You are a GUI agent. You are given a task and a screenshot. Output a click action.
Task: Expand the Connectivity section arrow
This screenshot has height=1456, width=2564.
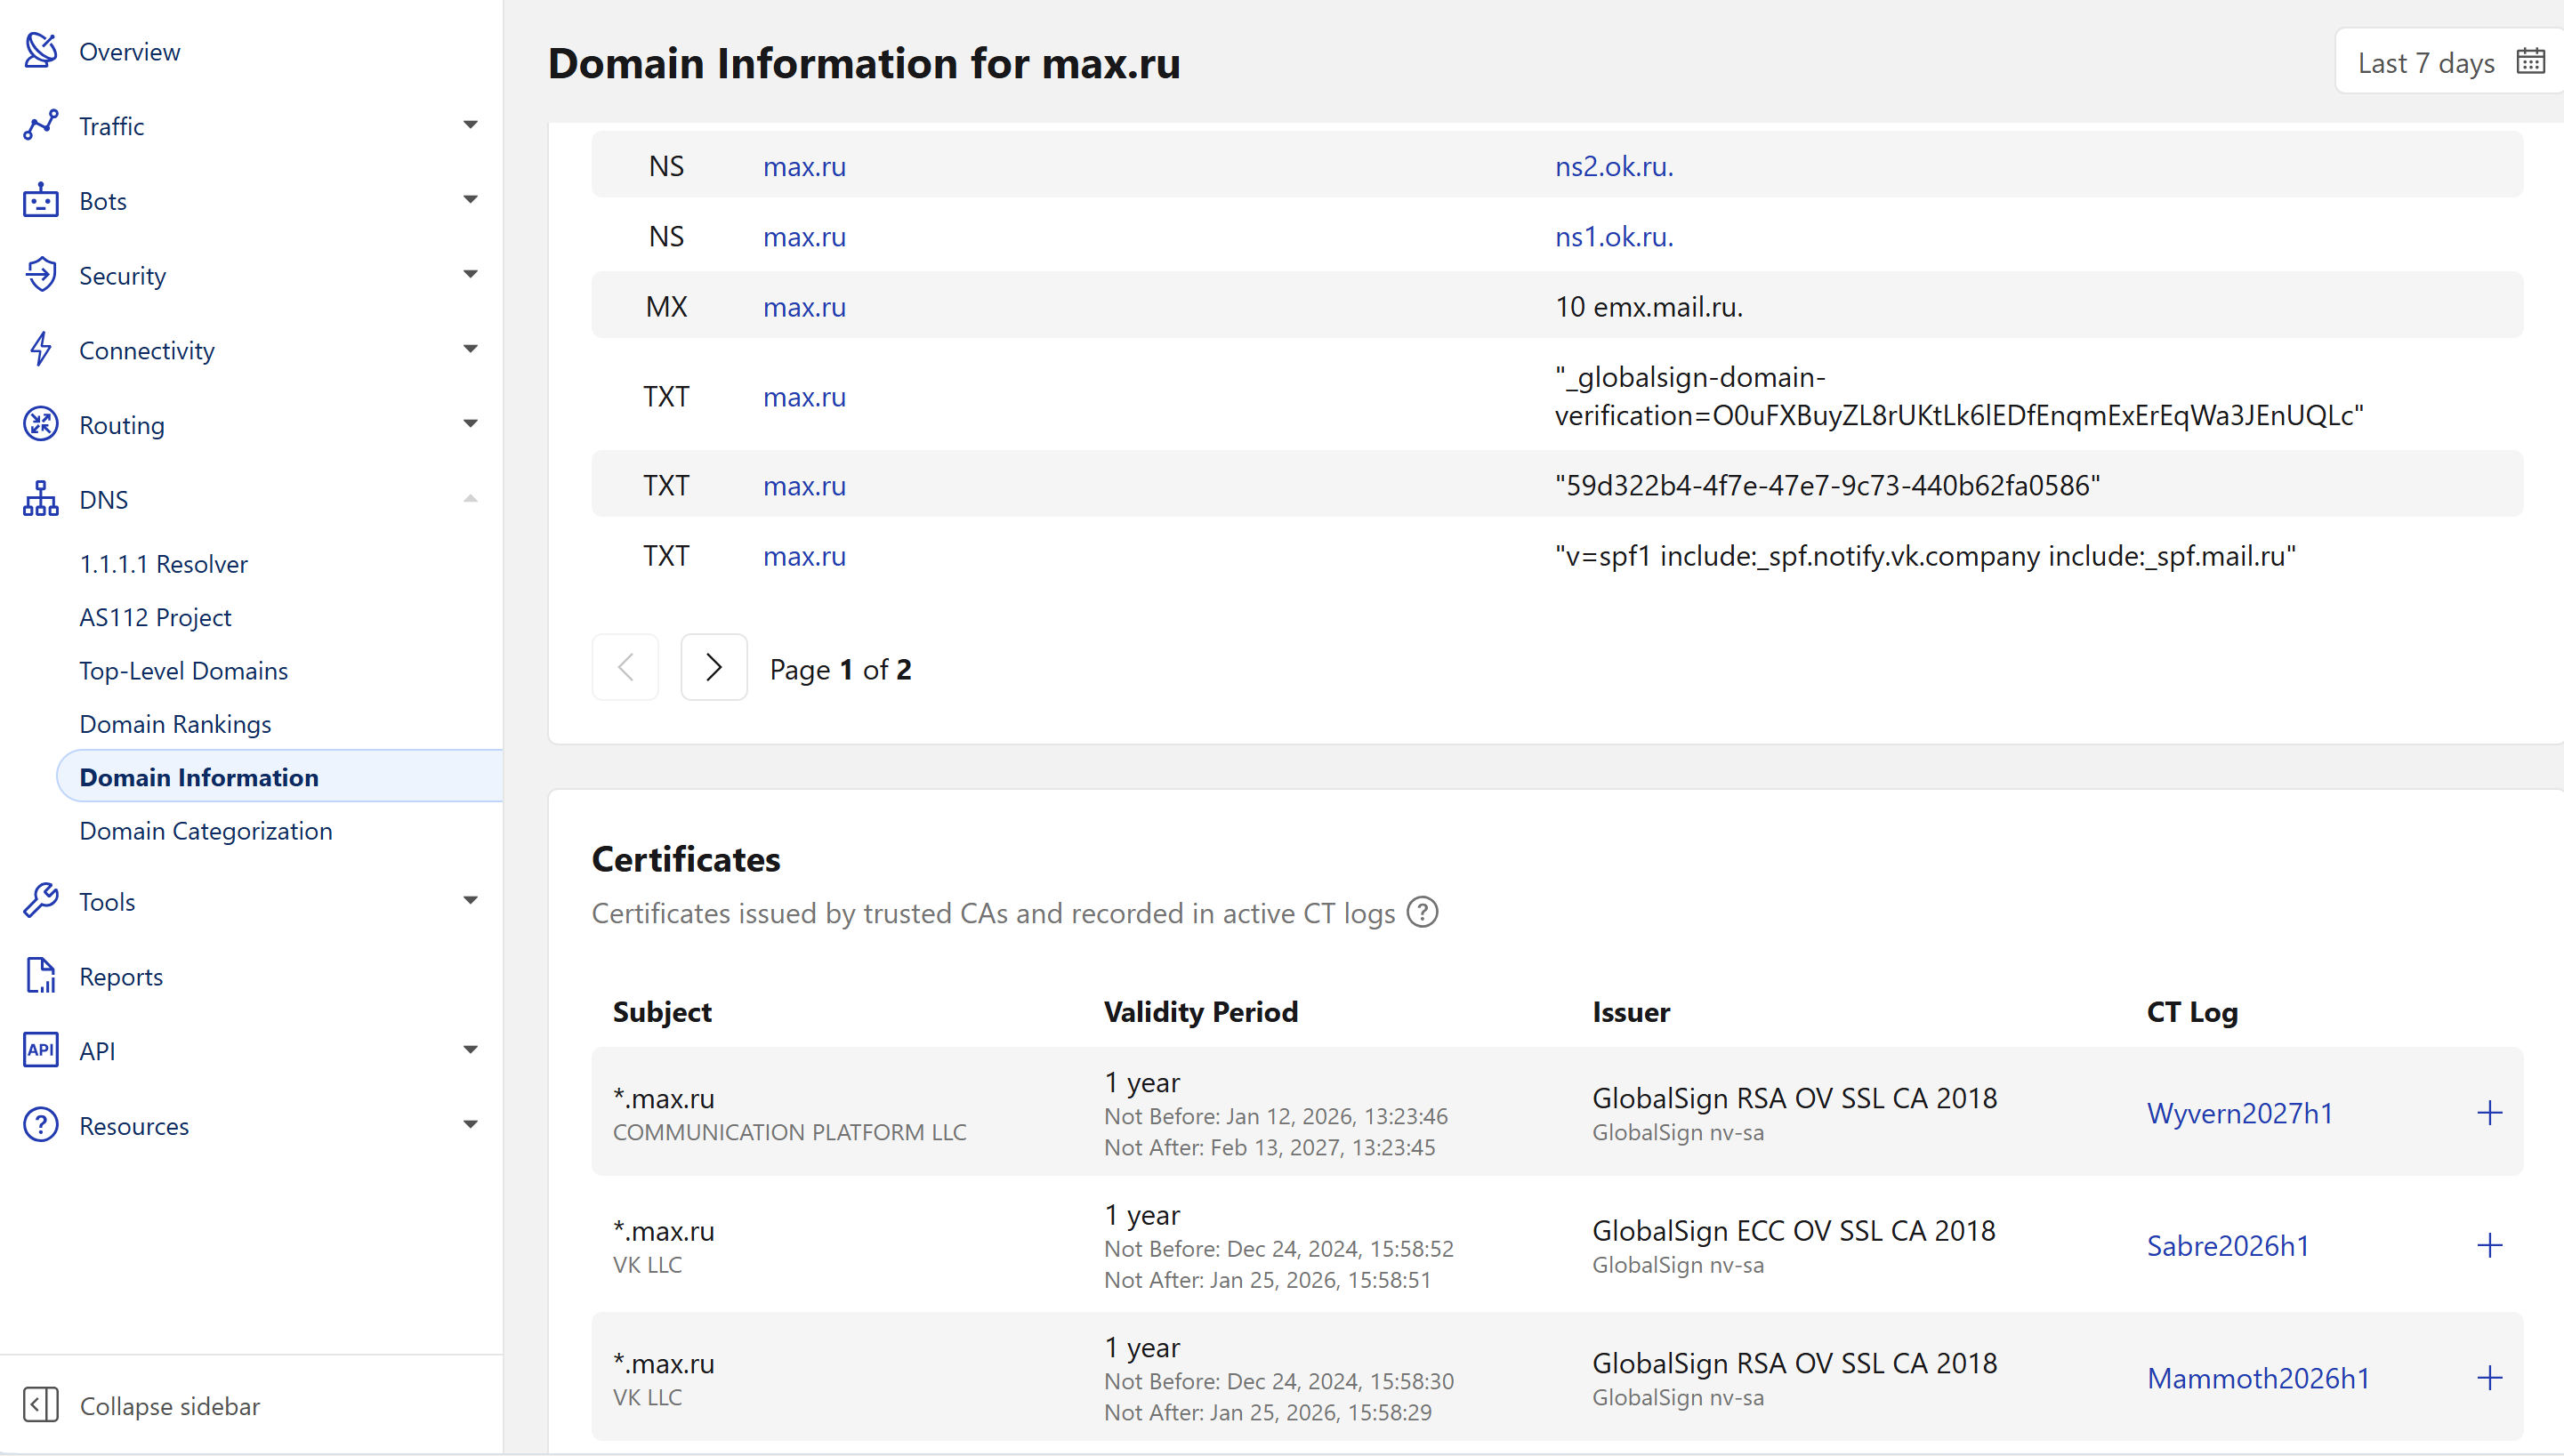click(x=470, y=349)
